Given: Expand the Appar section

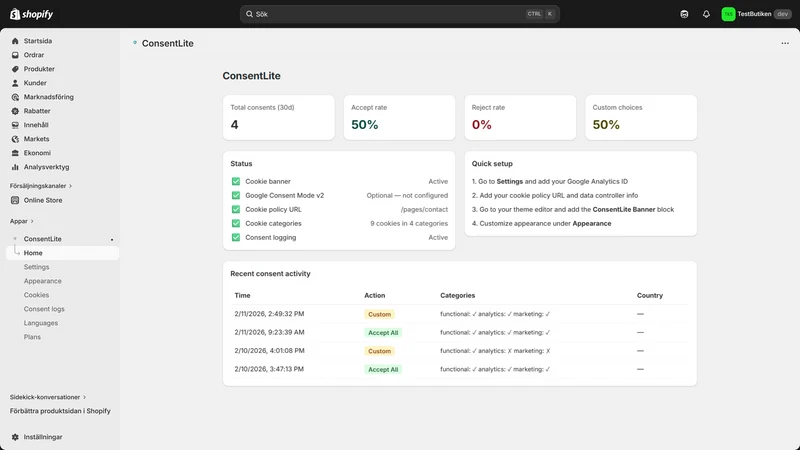Looking at the screenshot, I should pyautogui.click(x=21, y=221).
